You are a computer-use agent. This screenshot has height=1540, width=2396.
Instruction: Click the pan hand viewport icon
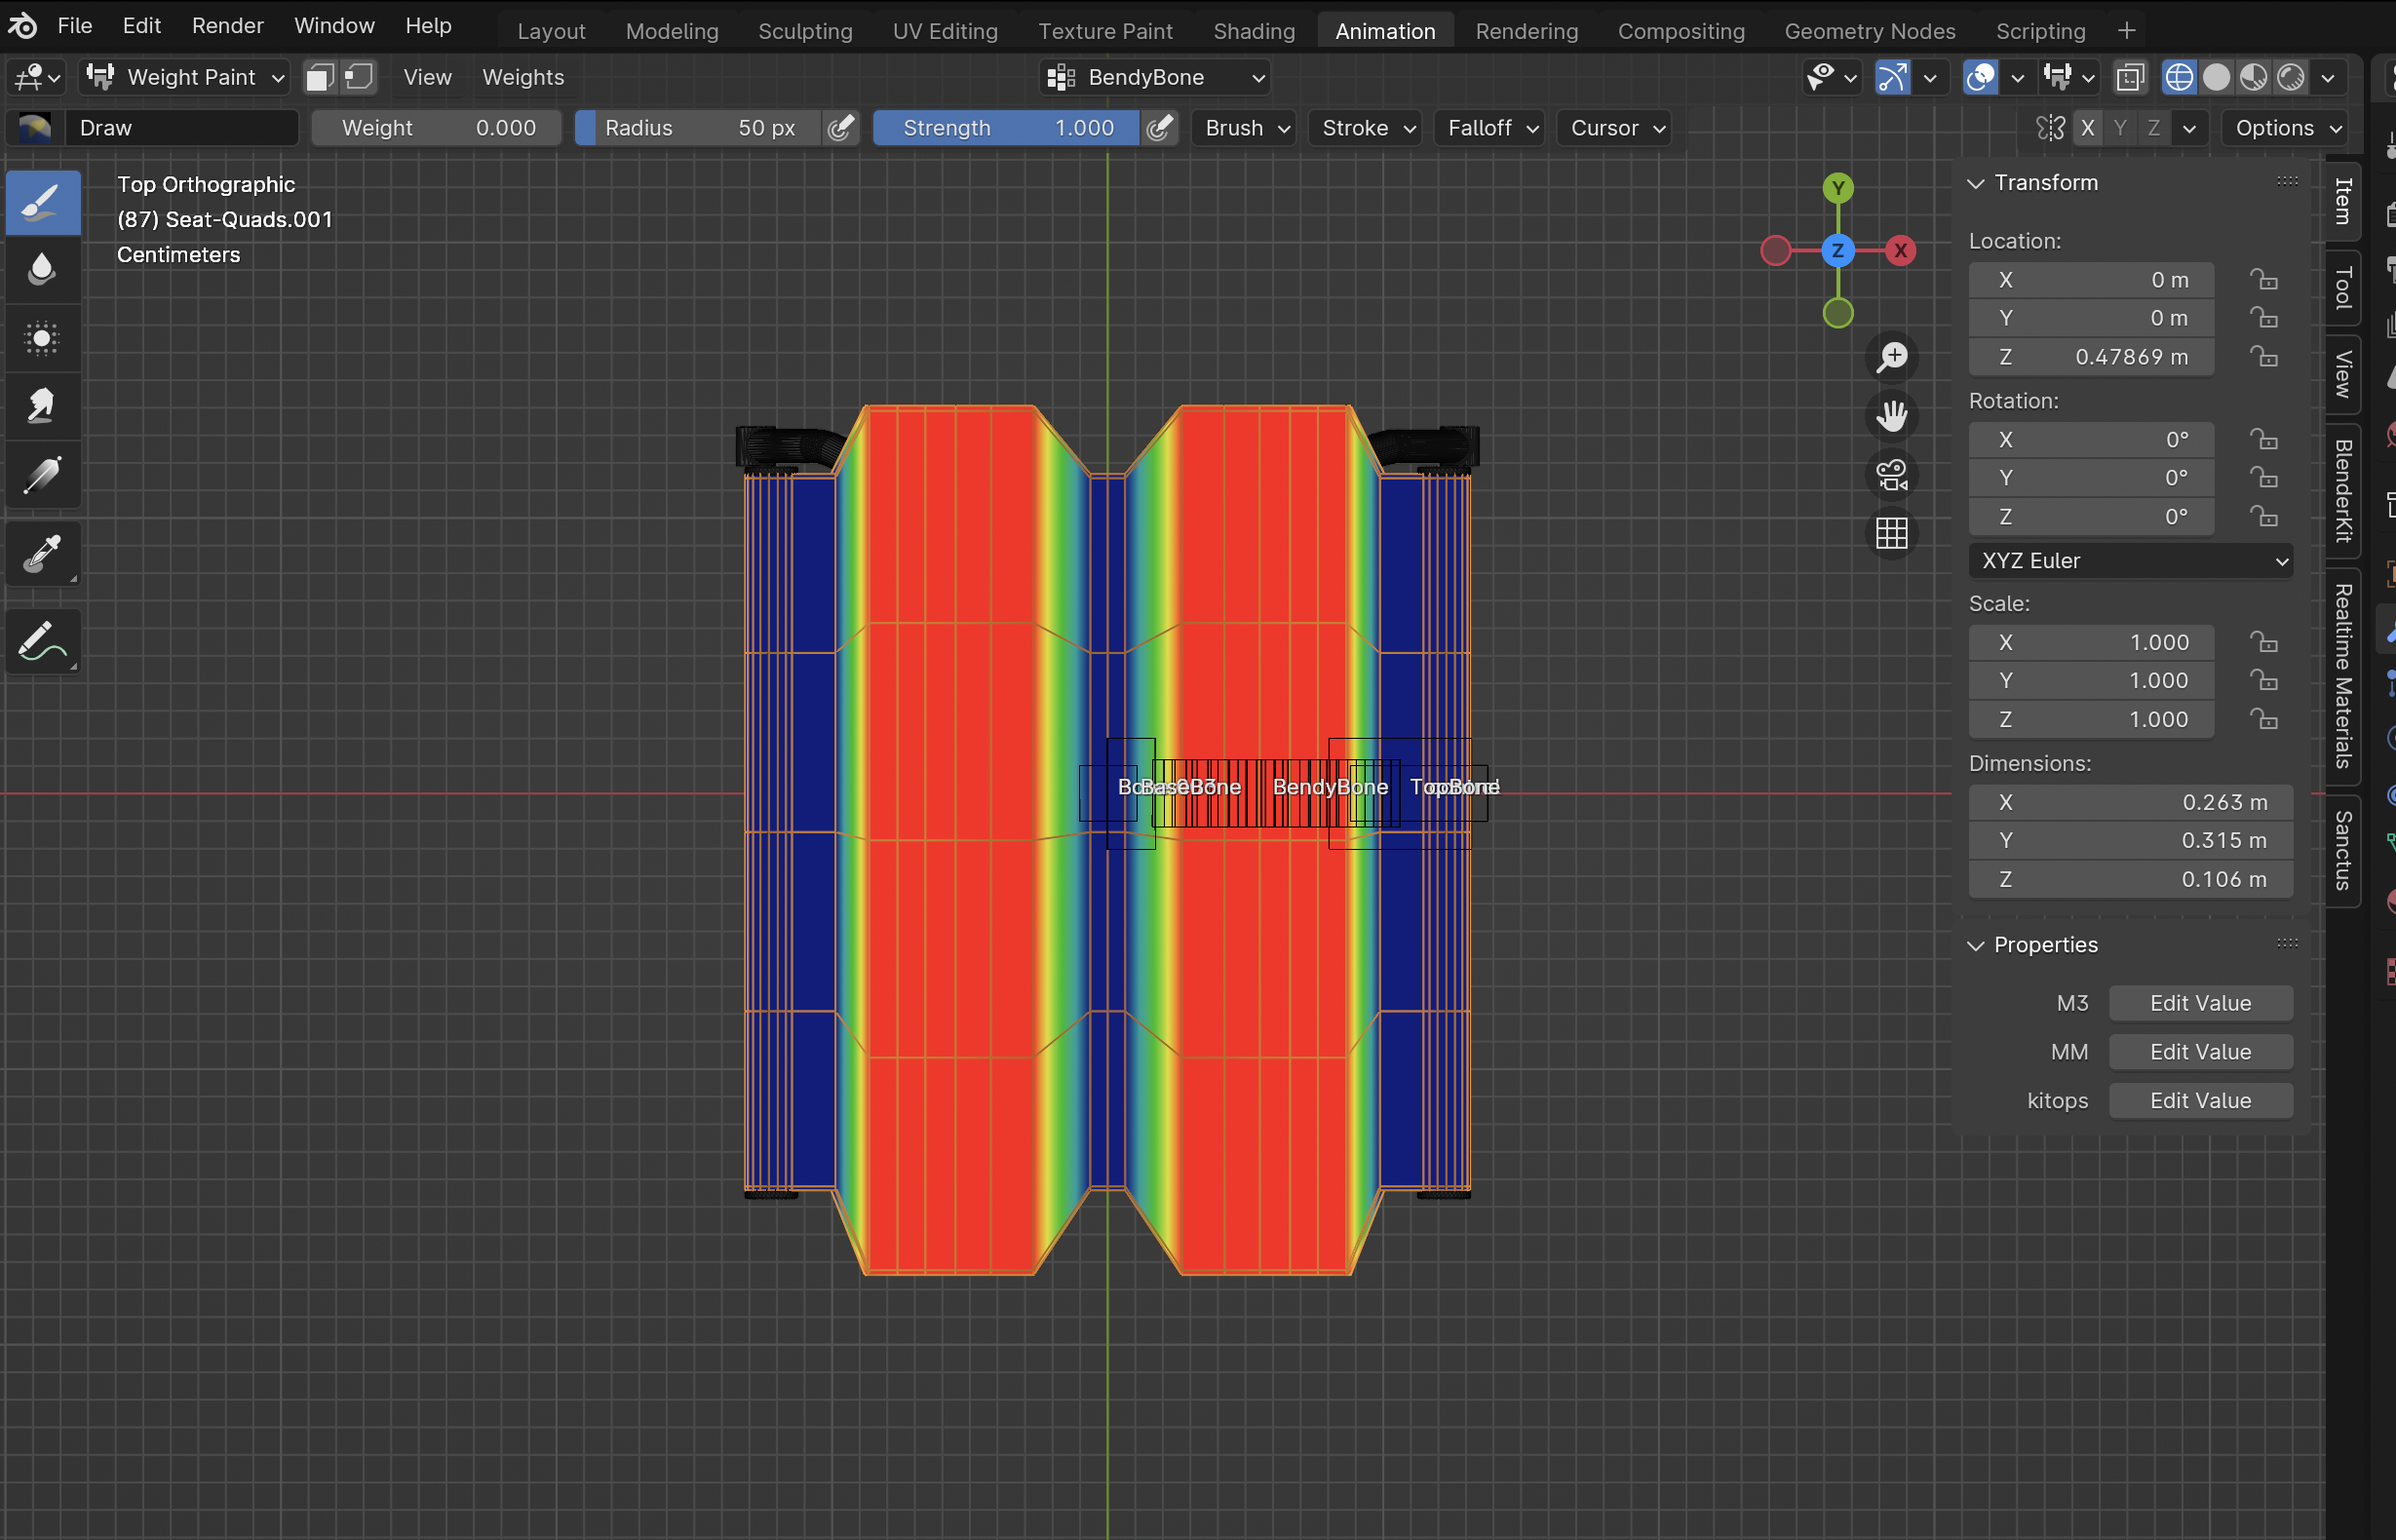click(x=1891, y=416)
